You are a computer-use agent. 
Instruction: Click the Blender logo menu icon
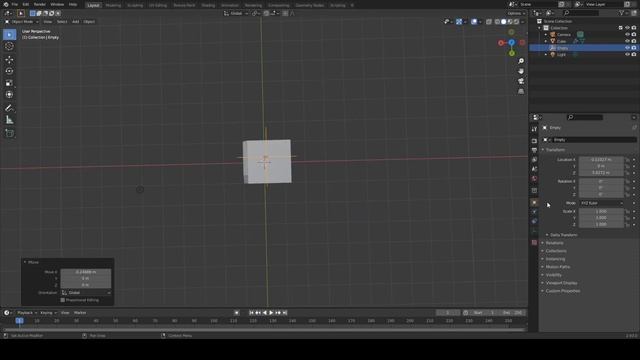(x=6, y=4)
